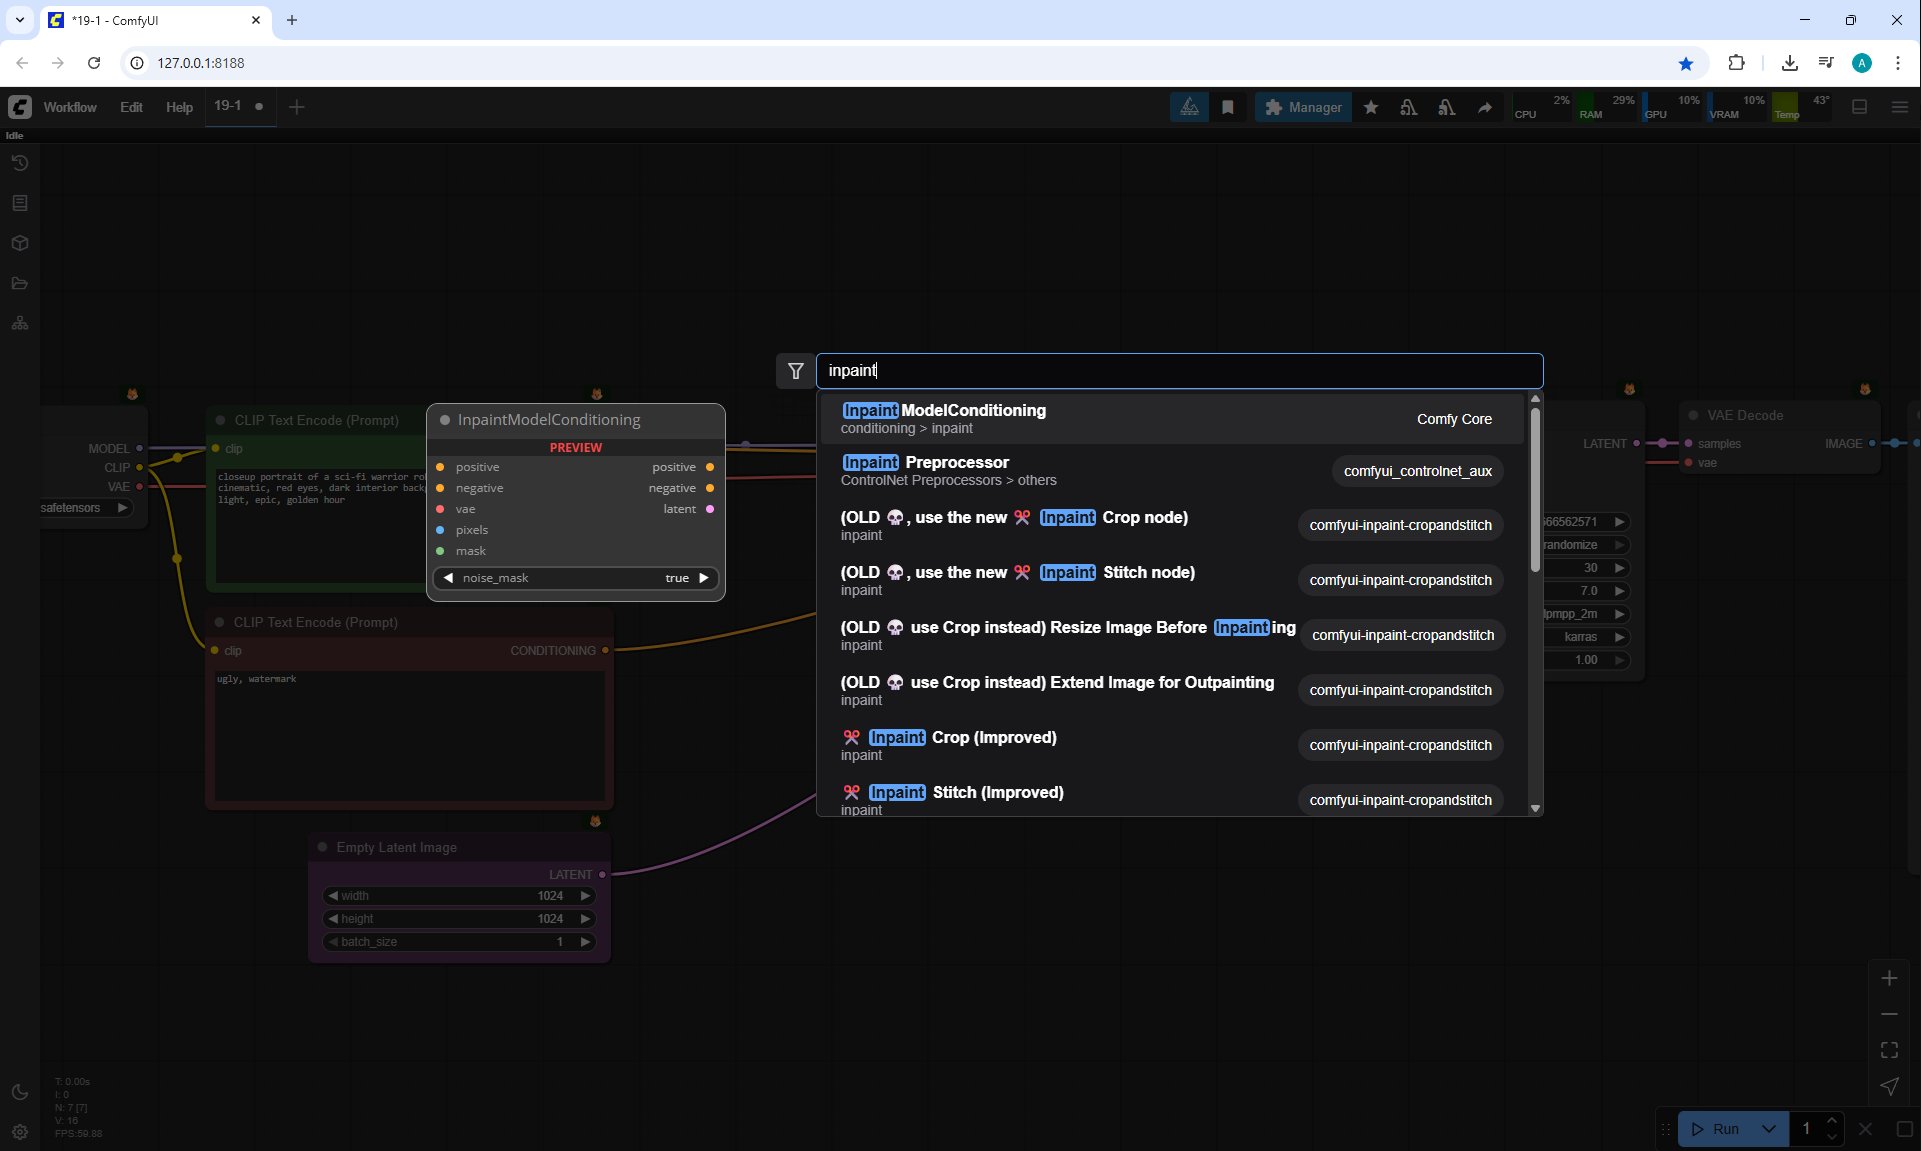Click the bookmark icon in top toolbar

click(1228, 107)
